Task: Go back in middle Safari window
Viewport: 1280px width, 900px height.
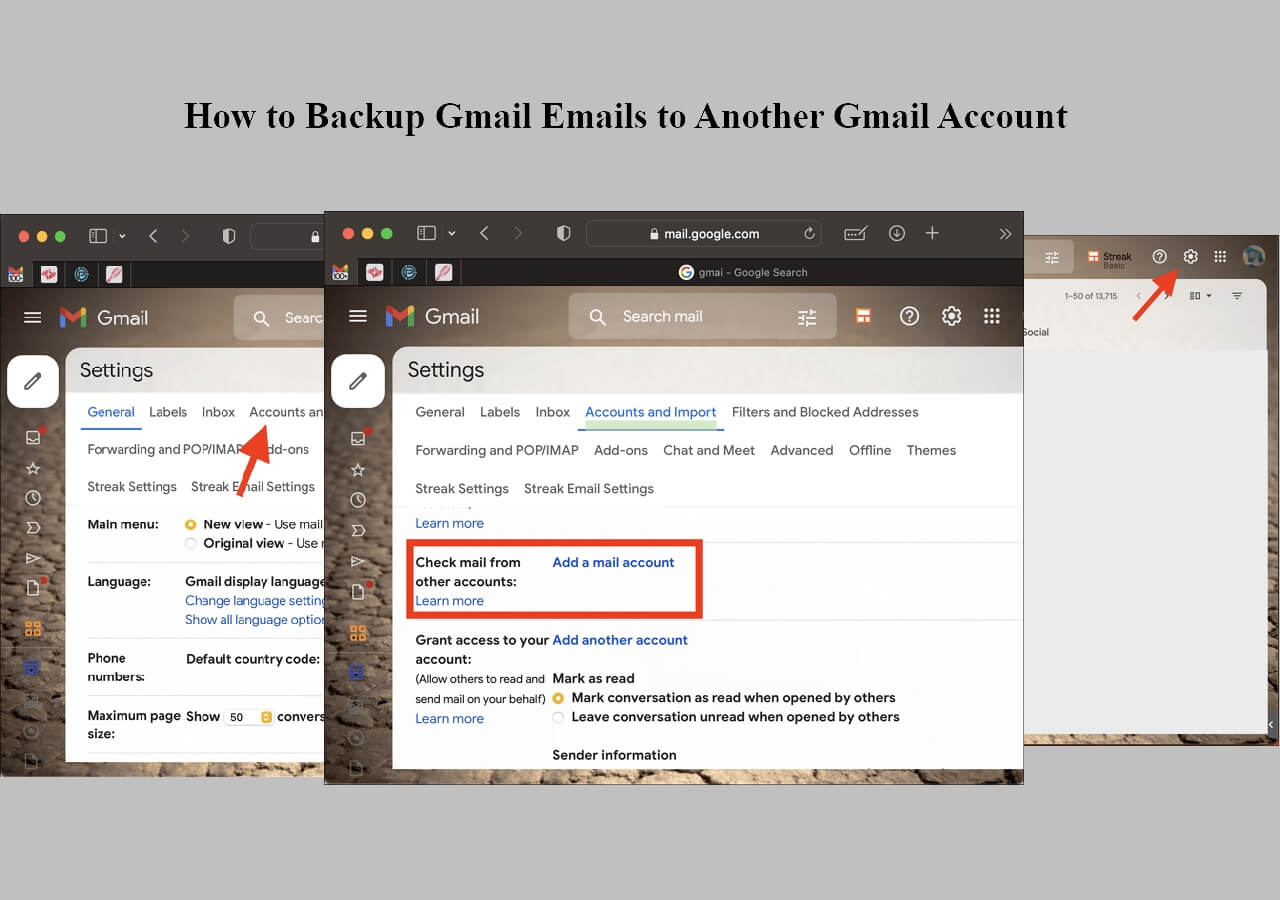Action: tap(484, 233)
